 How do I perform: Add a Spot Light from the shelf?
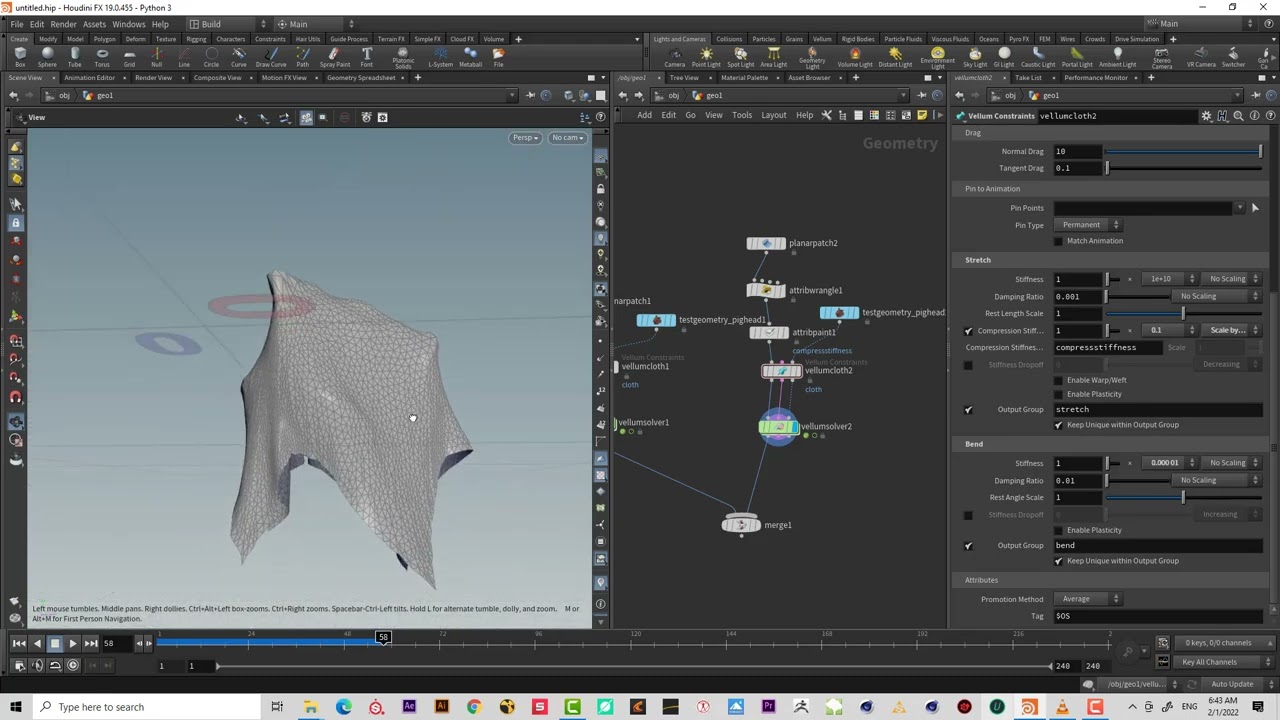click(740, 57)
